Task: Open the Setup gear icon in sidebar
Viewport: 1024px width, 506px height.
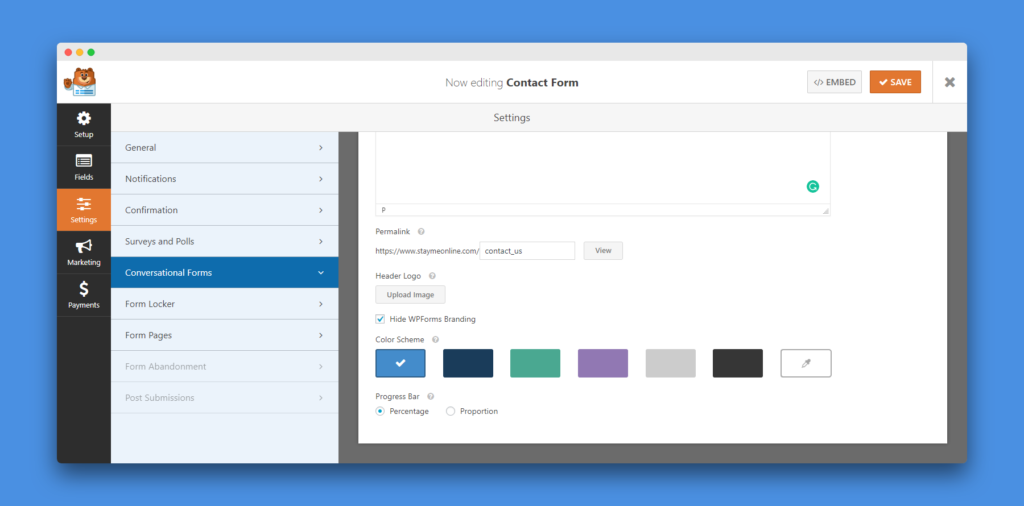Action: [x=84, y=119]
